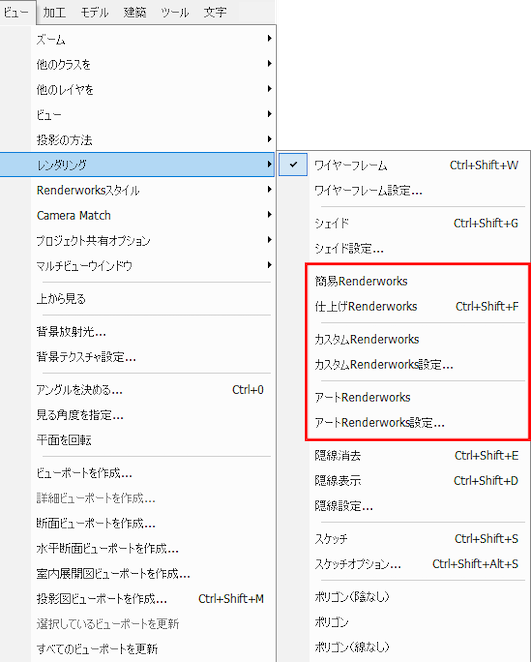The width and height of the screenshot is (531, 662).
Task: Expand the 他のクラスを submenu
Action: click(x=154, y=64)
